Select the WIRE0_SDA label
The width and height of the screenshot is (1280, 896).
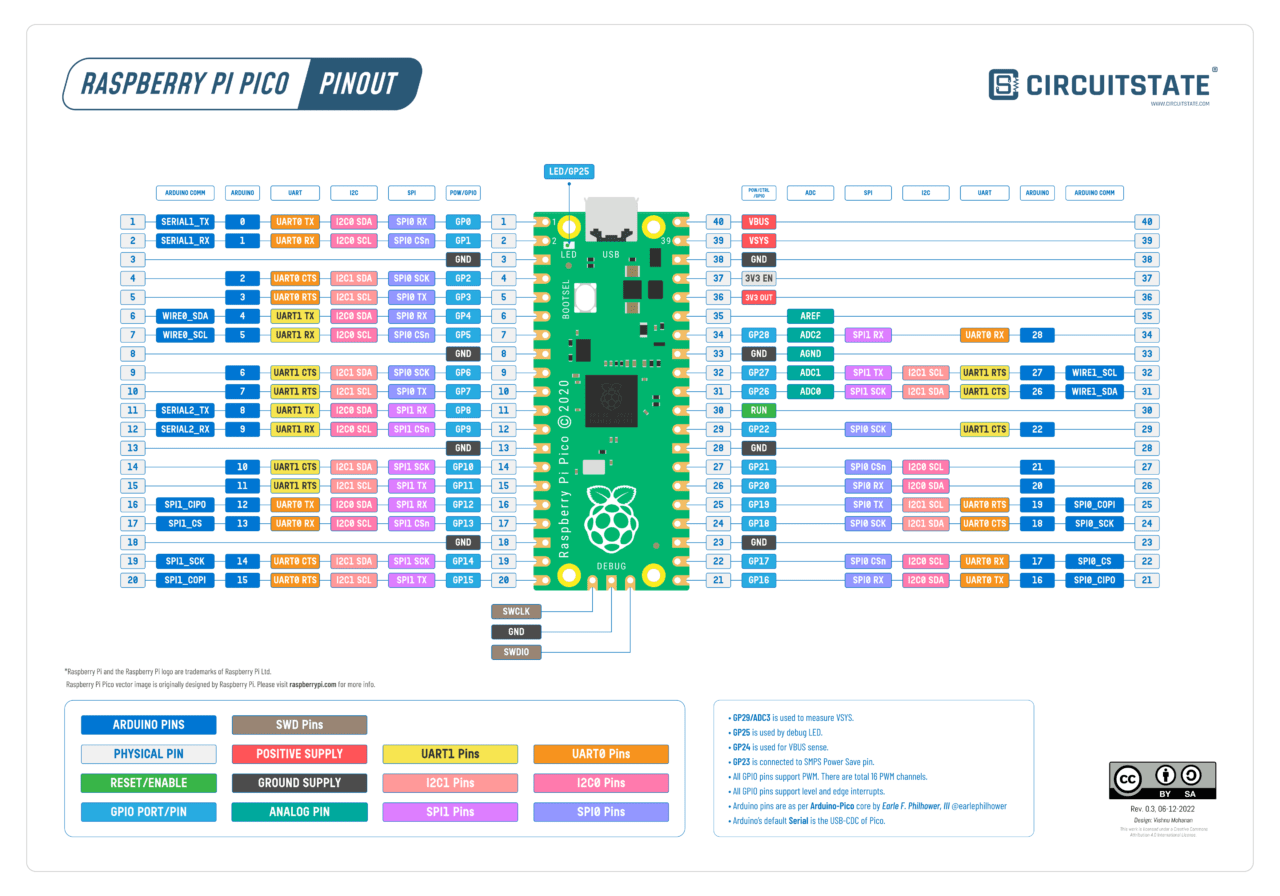tap(186, 316)
